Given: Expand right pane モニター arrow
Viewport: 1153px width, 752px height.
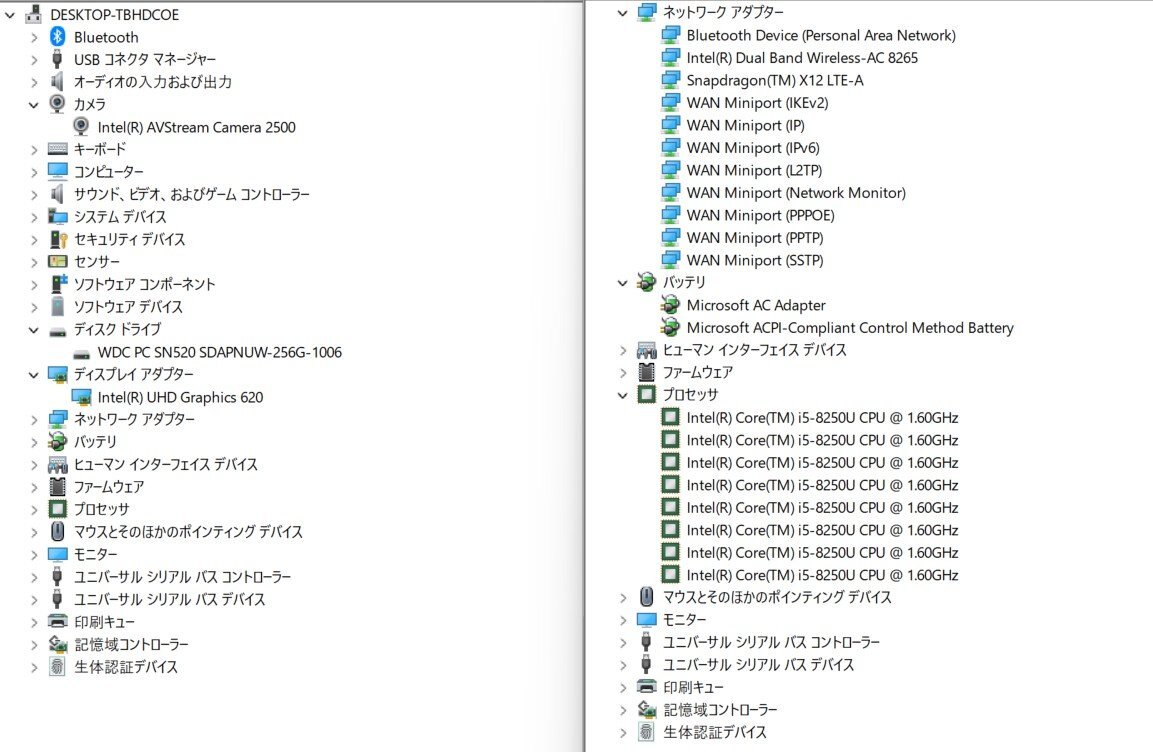Looking at the screenshot, I should [623, 620].
